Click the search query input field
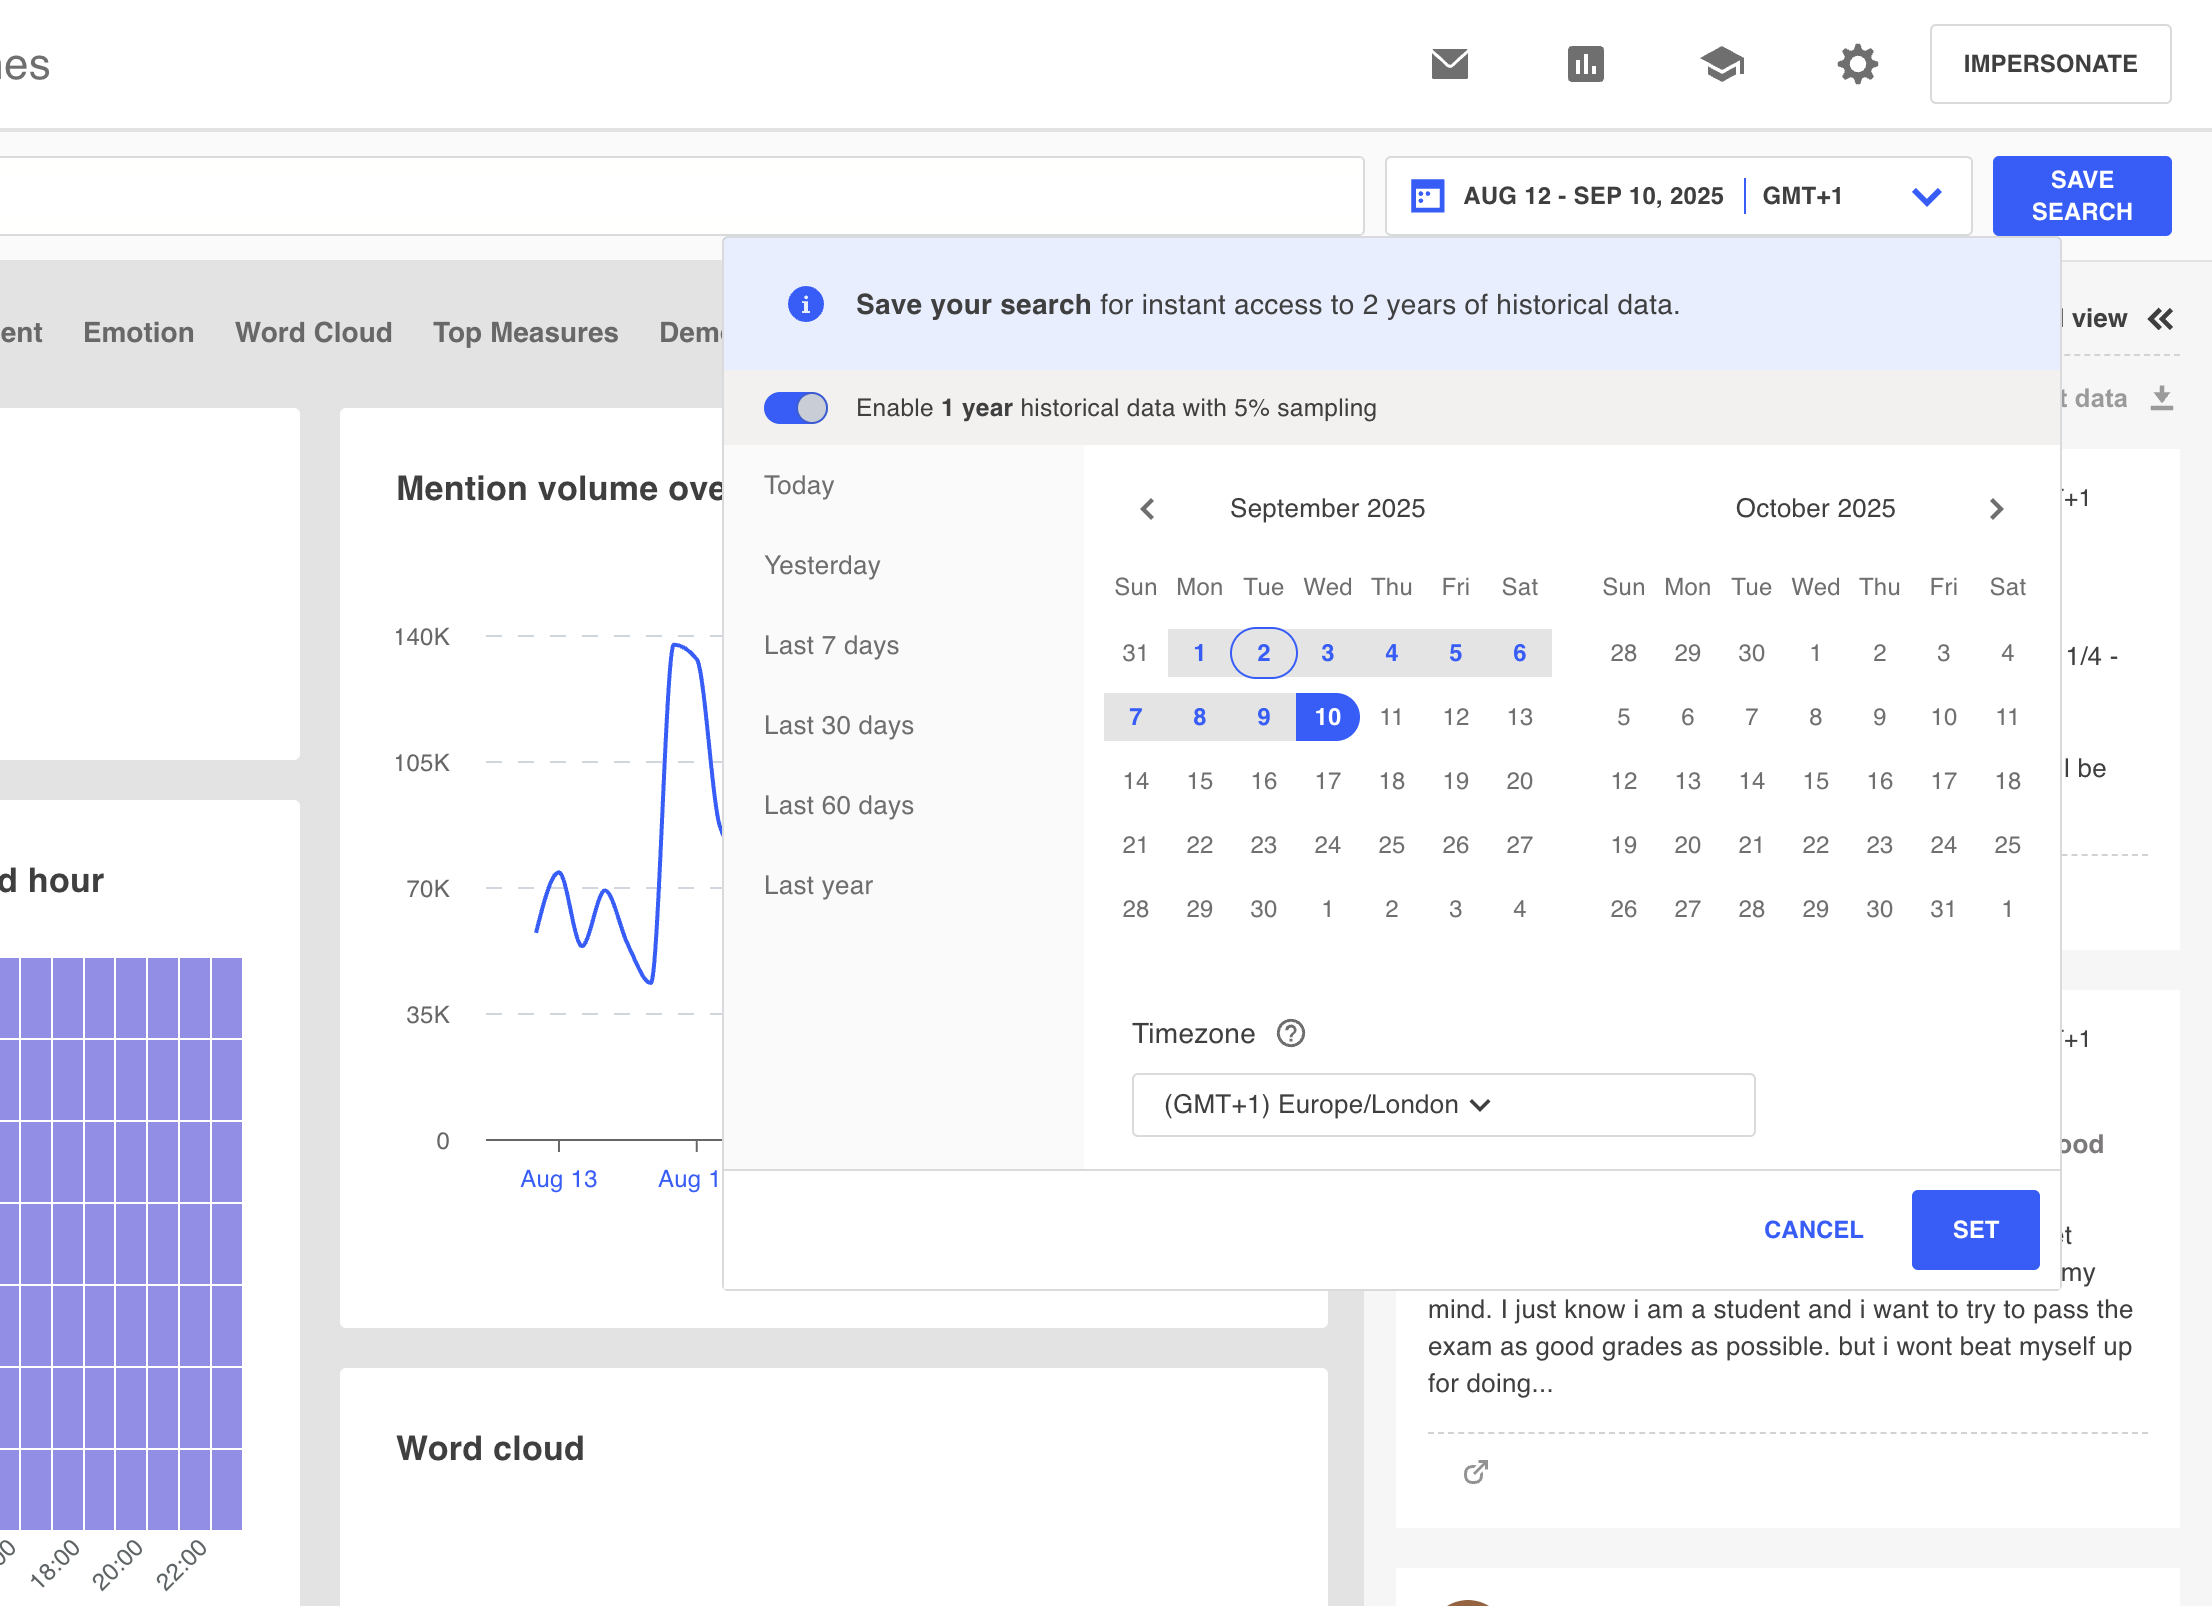 pyautogui.click(x=682, y=196)
